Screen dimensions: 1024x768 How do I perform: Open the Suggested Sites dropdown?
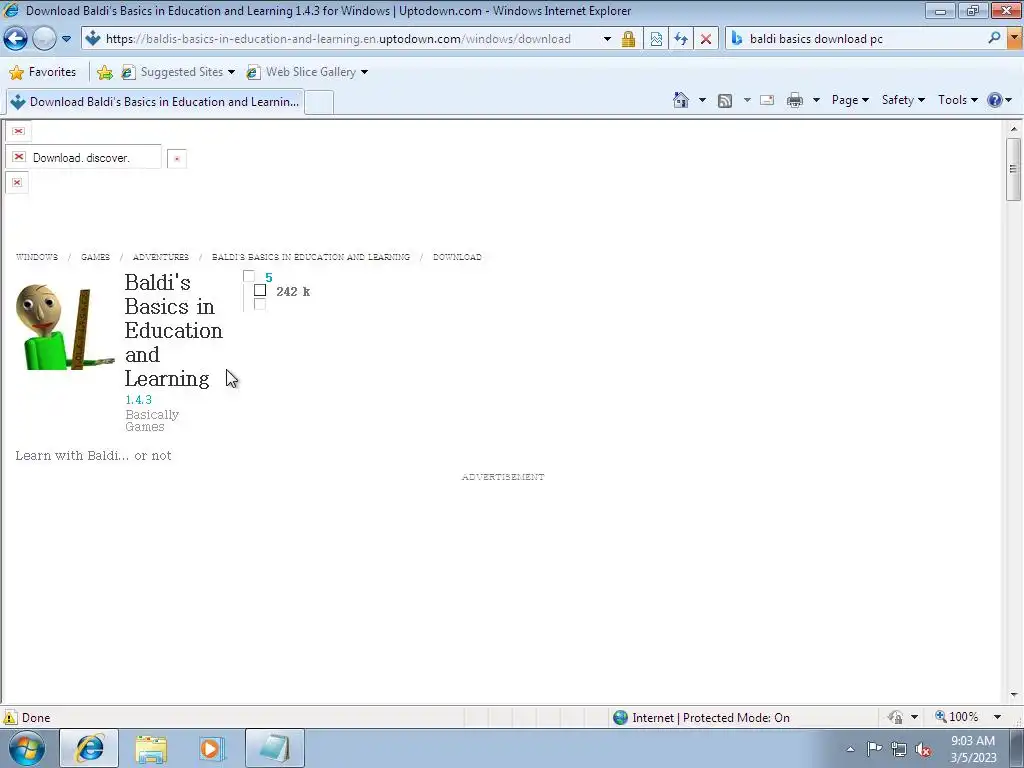coord(178,72)
